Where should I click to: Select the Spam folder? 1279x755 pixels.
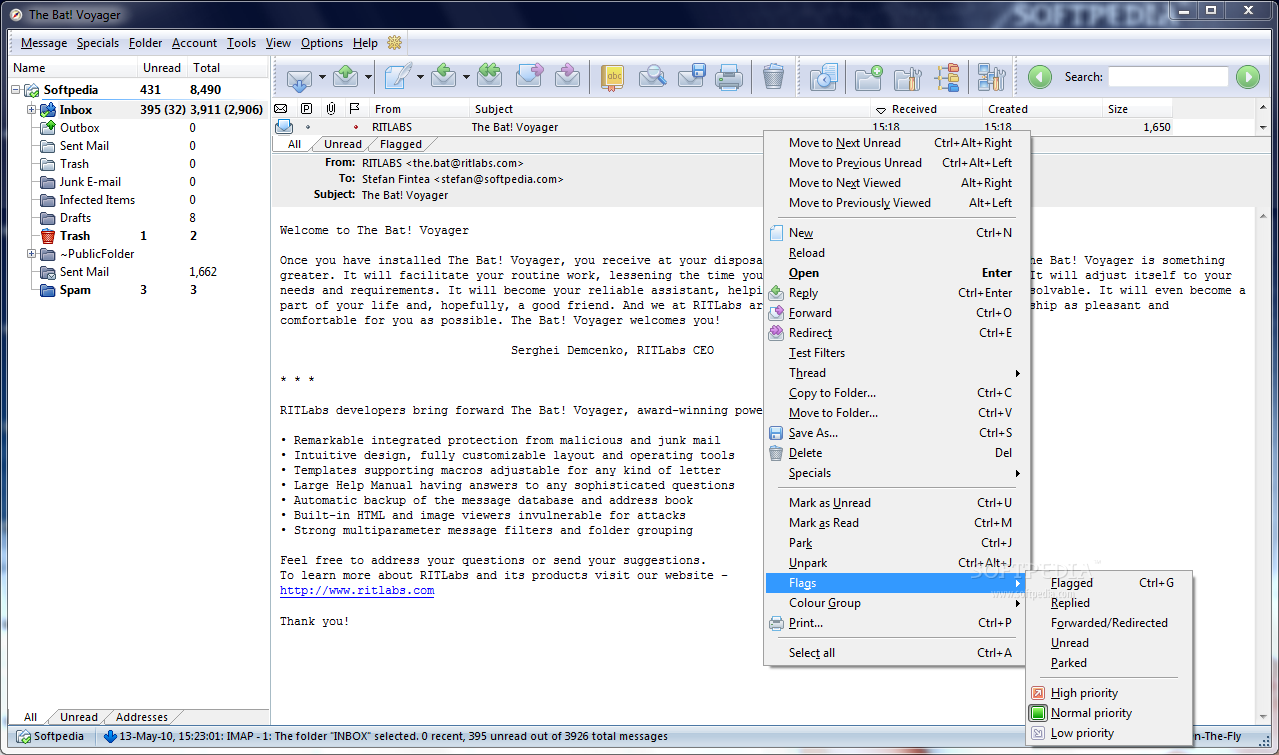(74, 290)
